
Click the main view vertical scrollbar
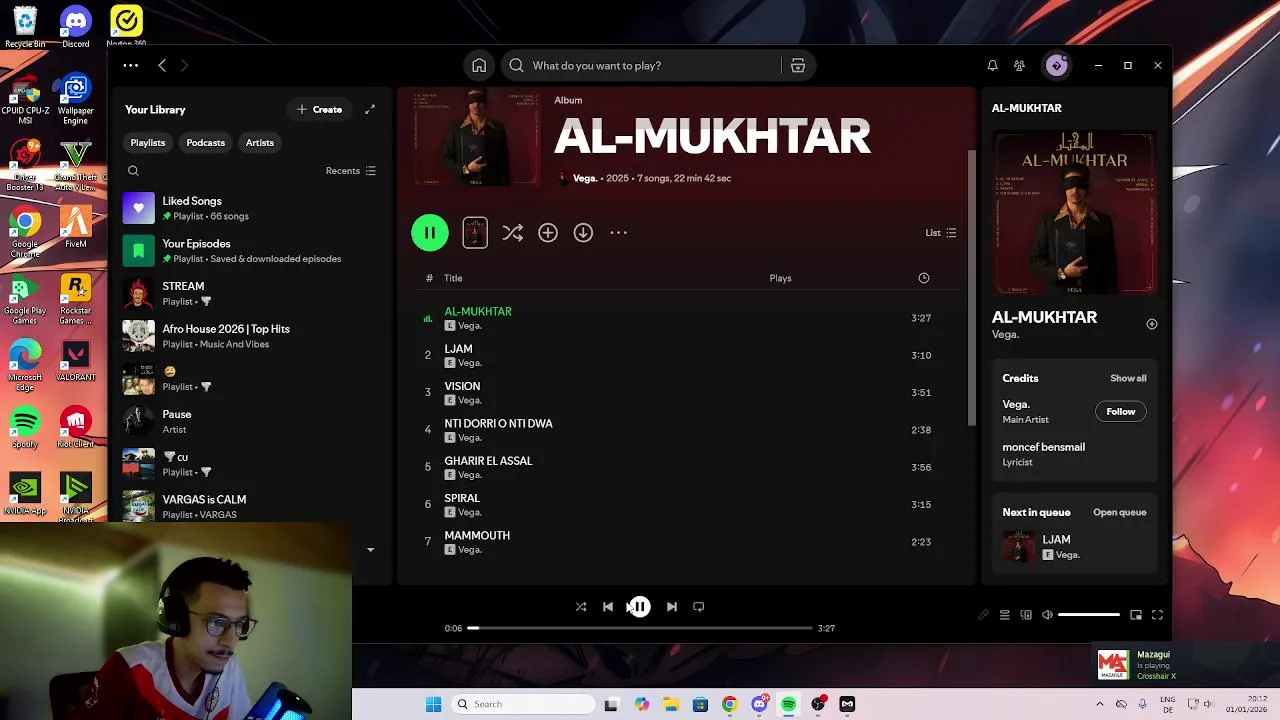point(971,288)
